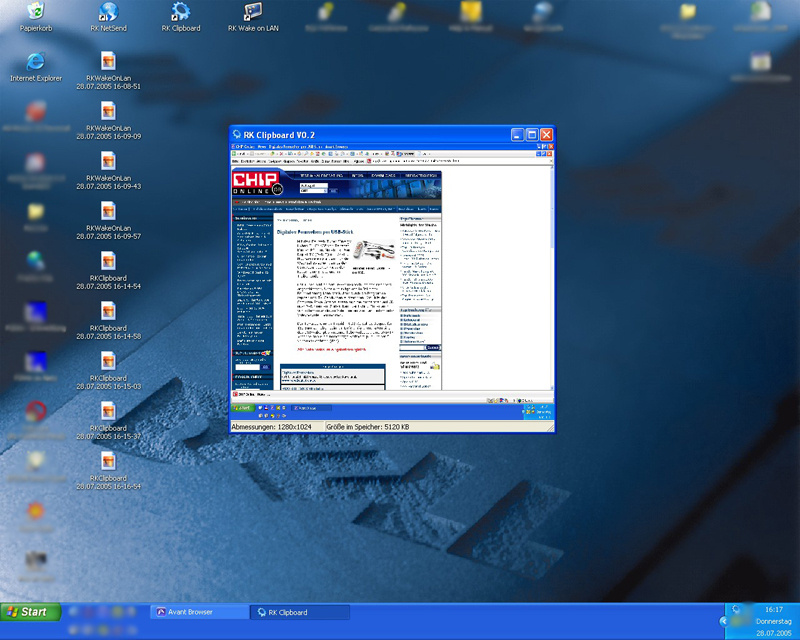Pick the RKWakeOnLan 16-09-57 file icon

(x=107, y=211)
